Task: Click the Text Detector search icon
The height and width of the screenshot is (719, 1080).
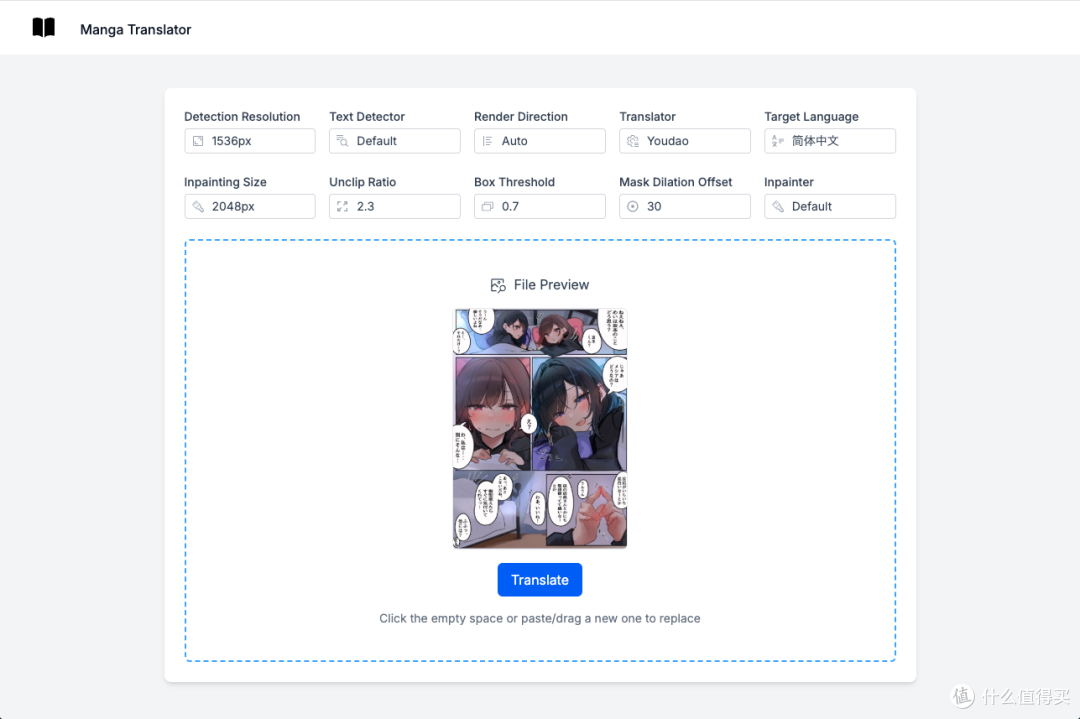Action: point(343,141)
